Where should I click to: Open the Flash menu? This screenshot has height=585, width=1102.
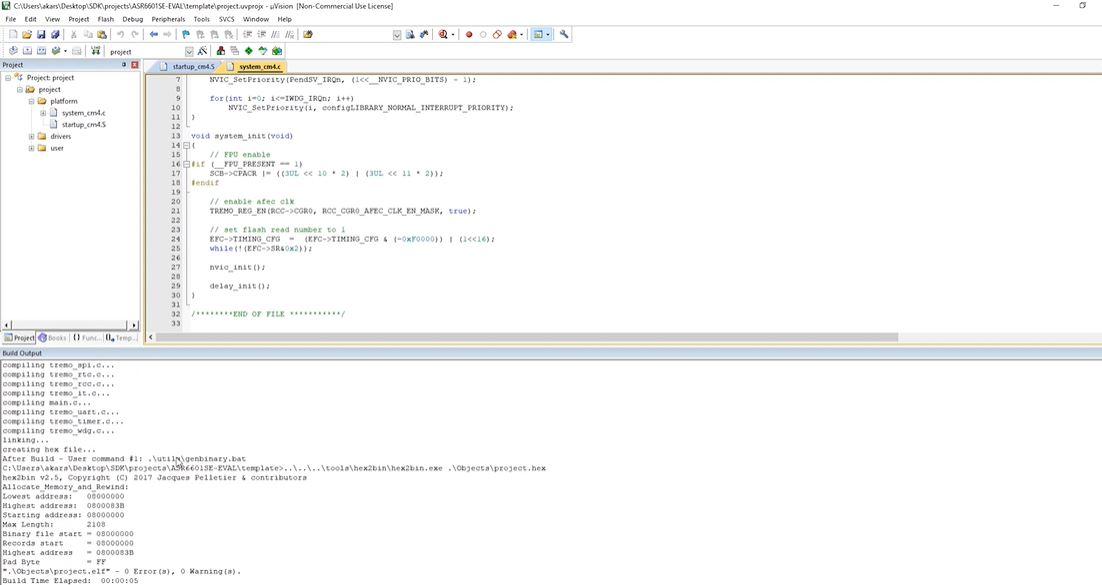coord(105,19)
